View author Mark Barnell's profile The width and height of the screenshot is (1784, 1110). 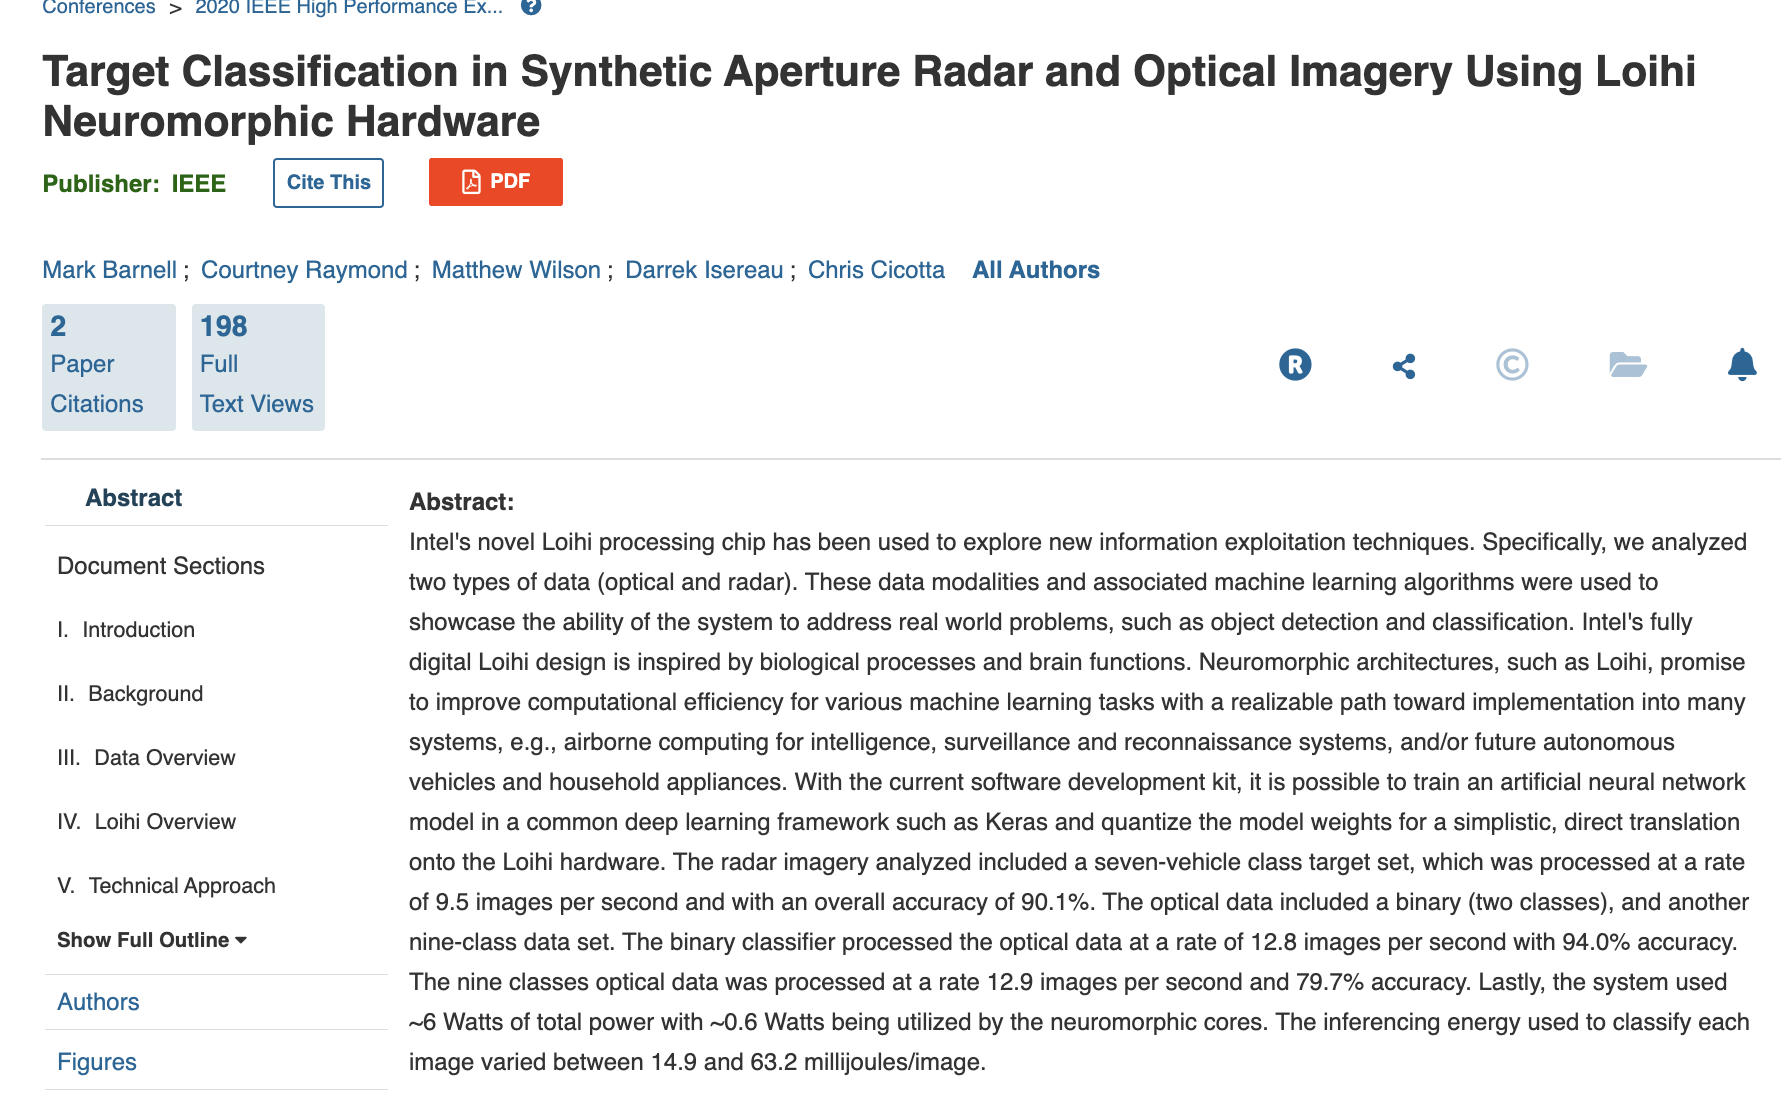109,270
